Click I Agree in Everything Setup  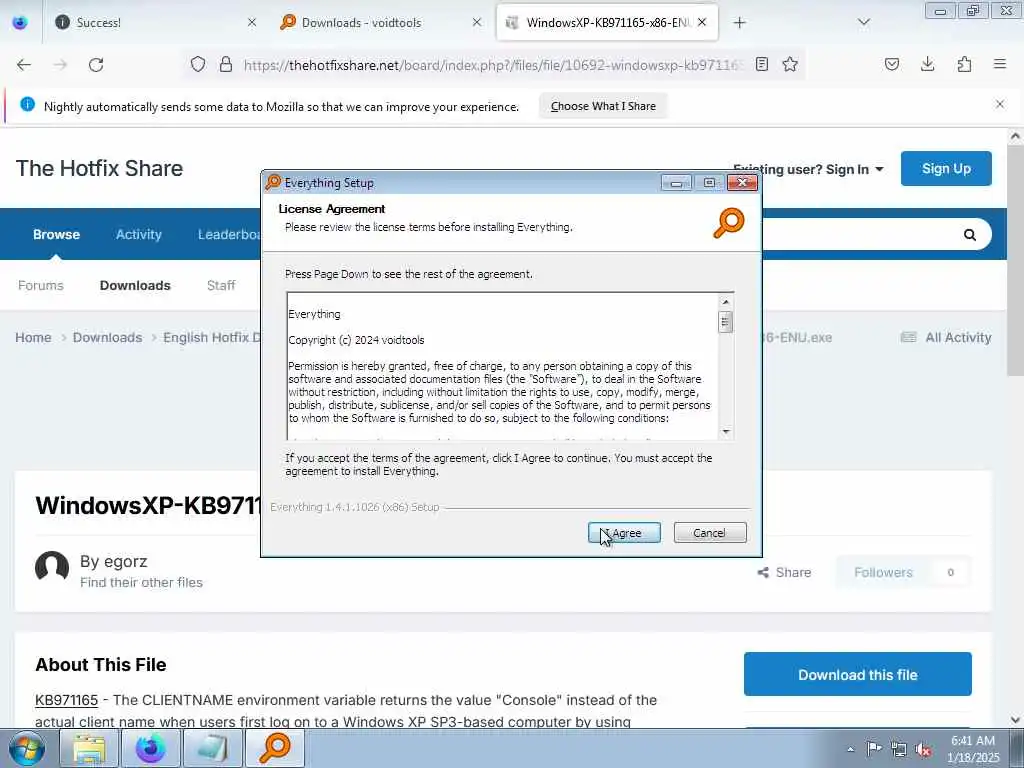(x=624, y=533)
